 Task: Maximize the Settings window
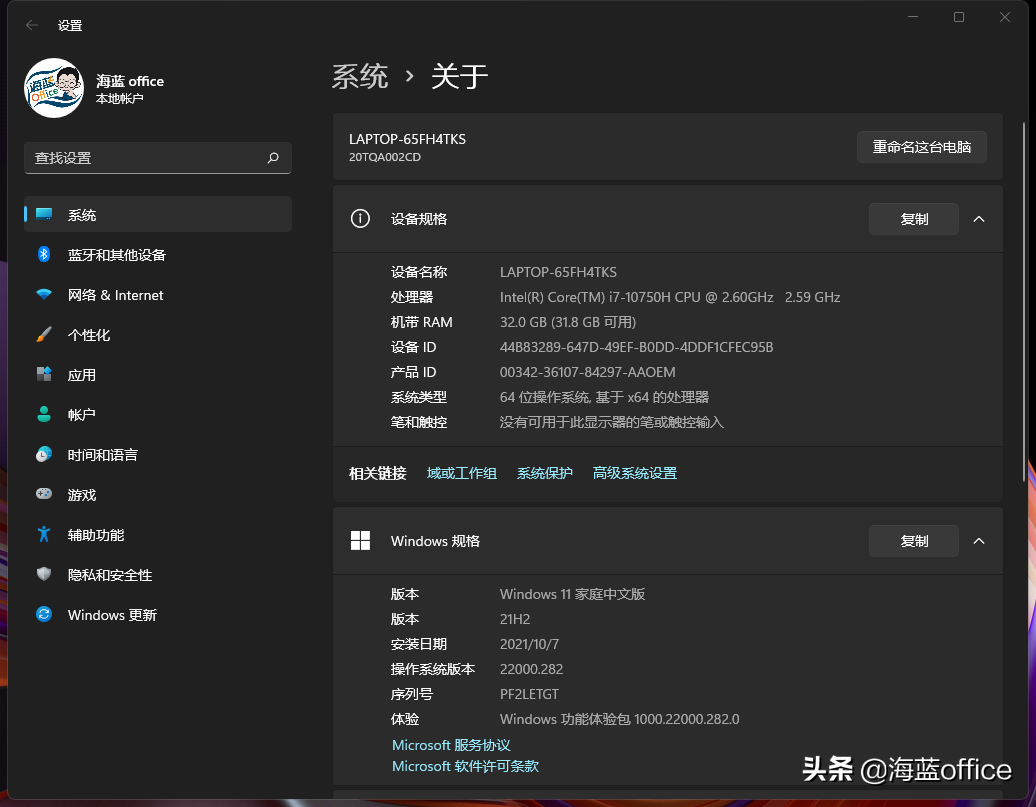coord(959,17)
